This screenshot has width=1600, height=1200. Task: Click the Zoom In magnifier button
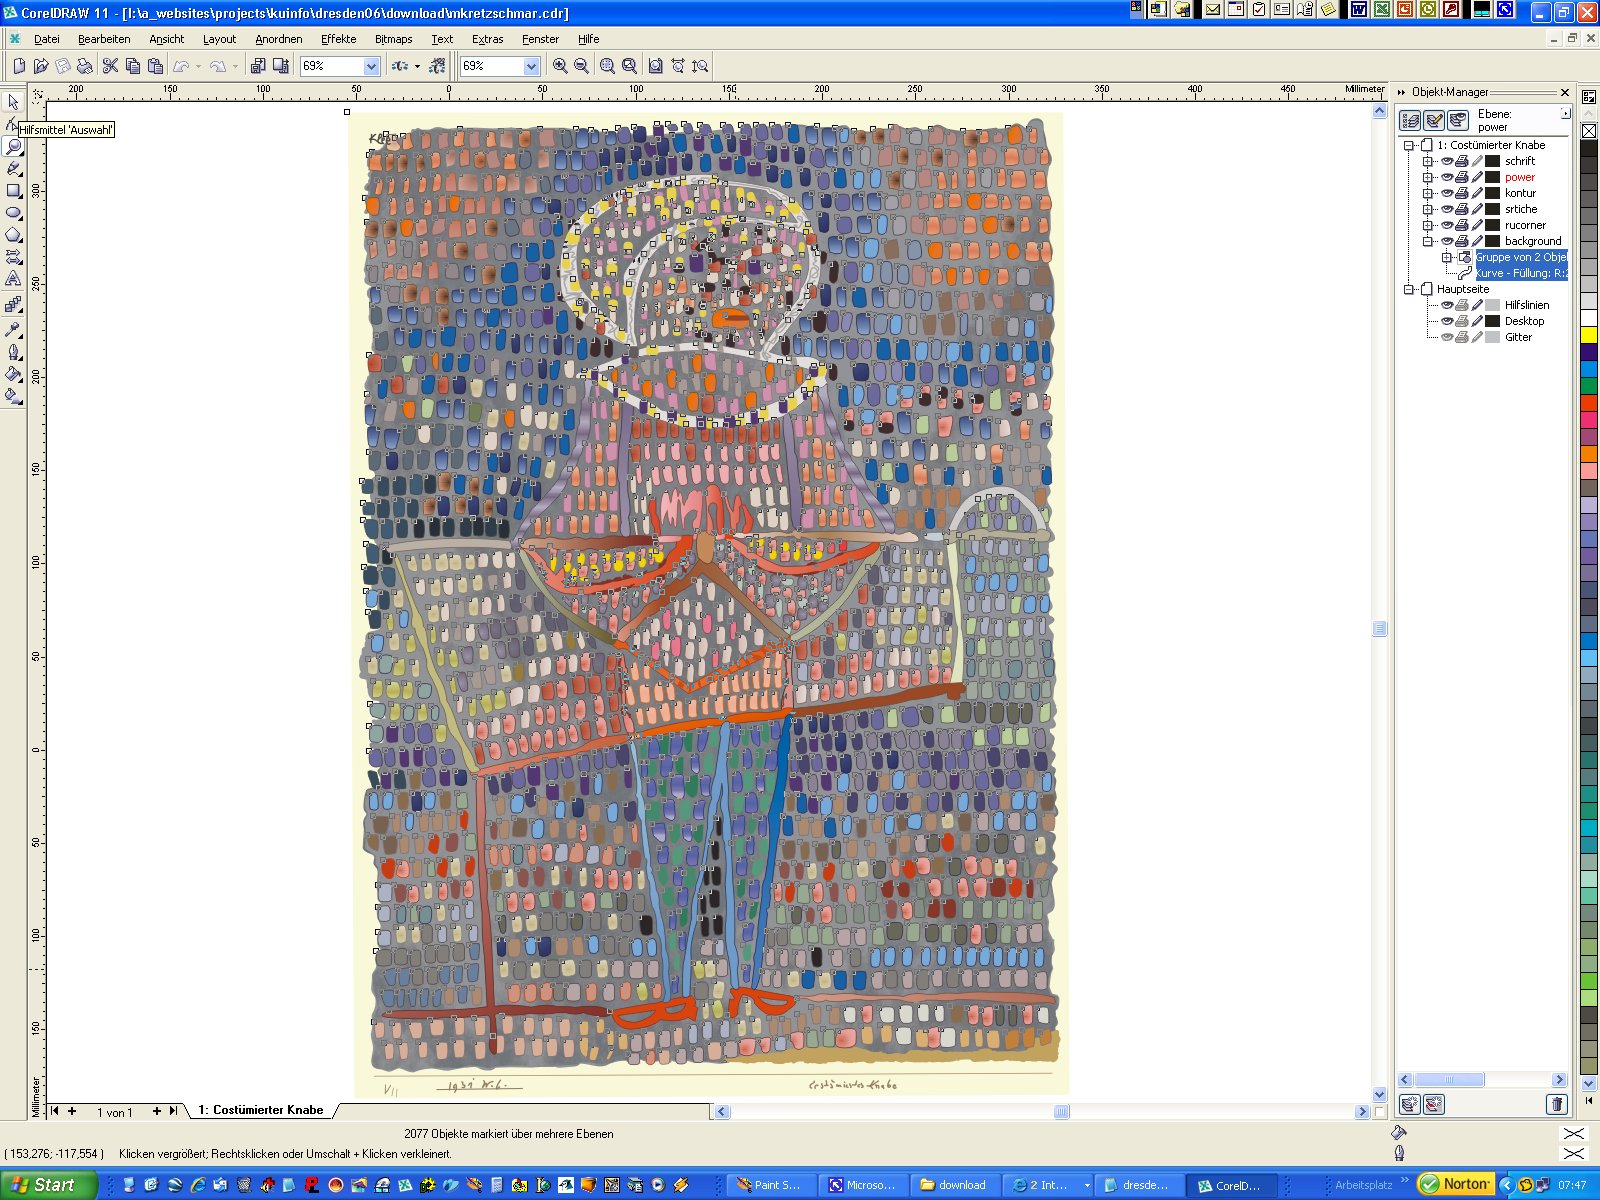click(x=560, y=66)
